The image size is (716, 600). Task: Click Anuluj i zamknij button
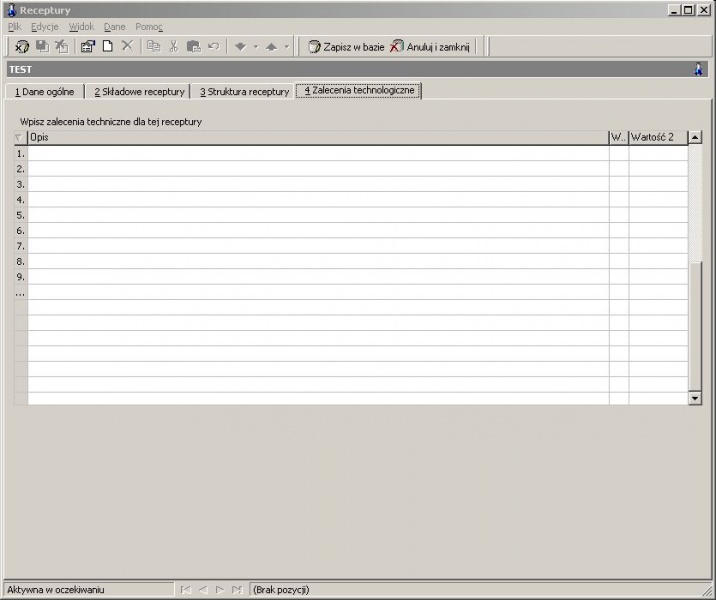click(430, 47)
